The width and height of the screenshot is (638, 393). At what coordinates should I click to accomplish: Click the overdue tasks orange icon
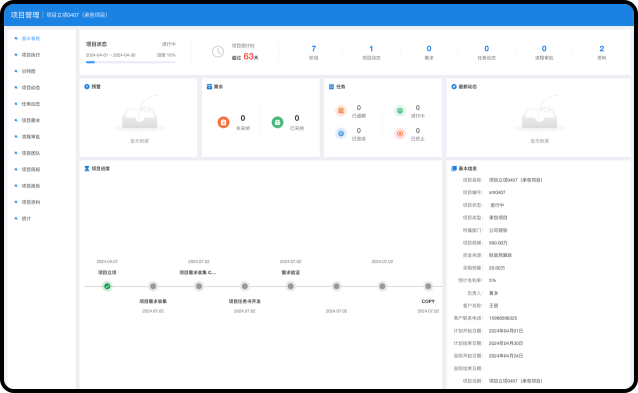pos(341,111)
